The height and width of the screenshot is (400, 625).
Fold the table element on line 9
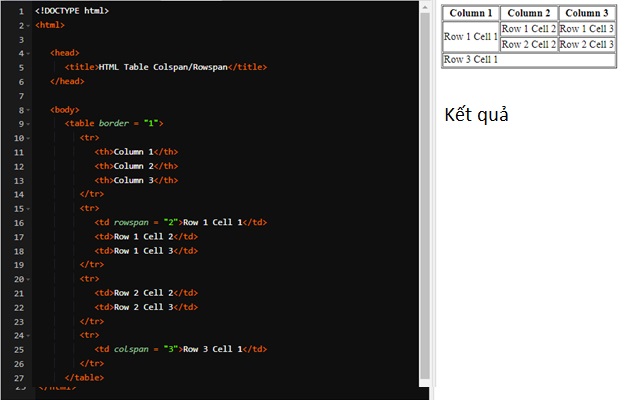(26, 123)
